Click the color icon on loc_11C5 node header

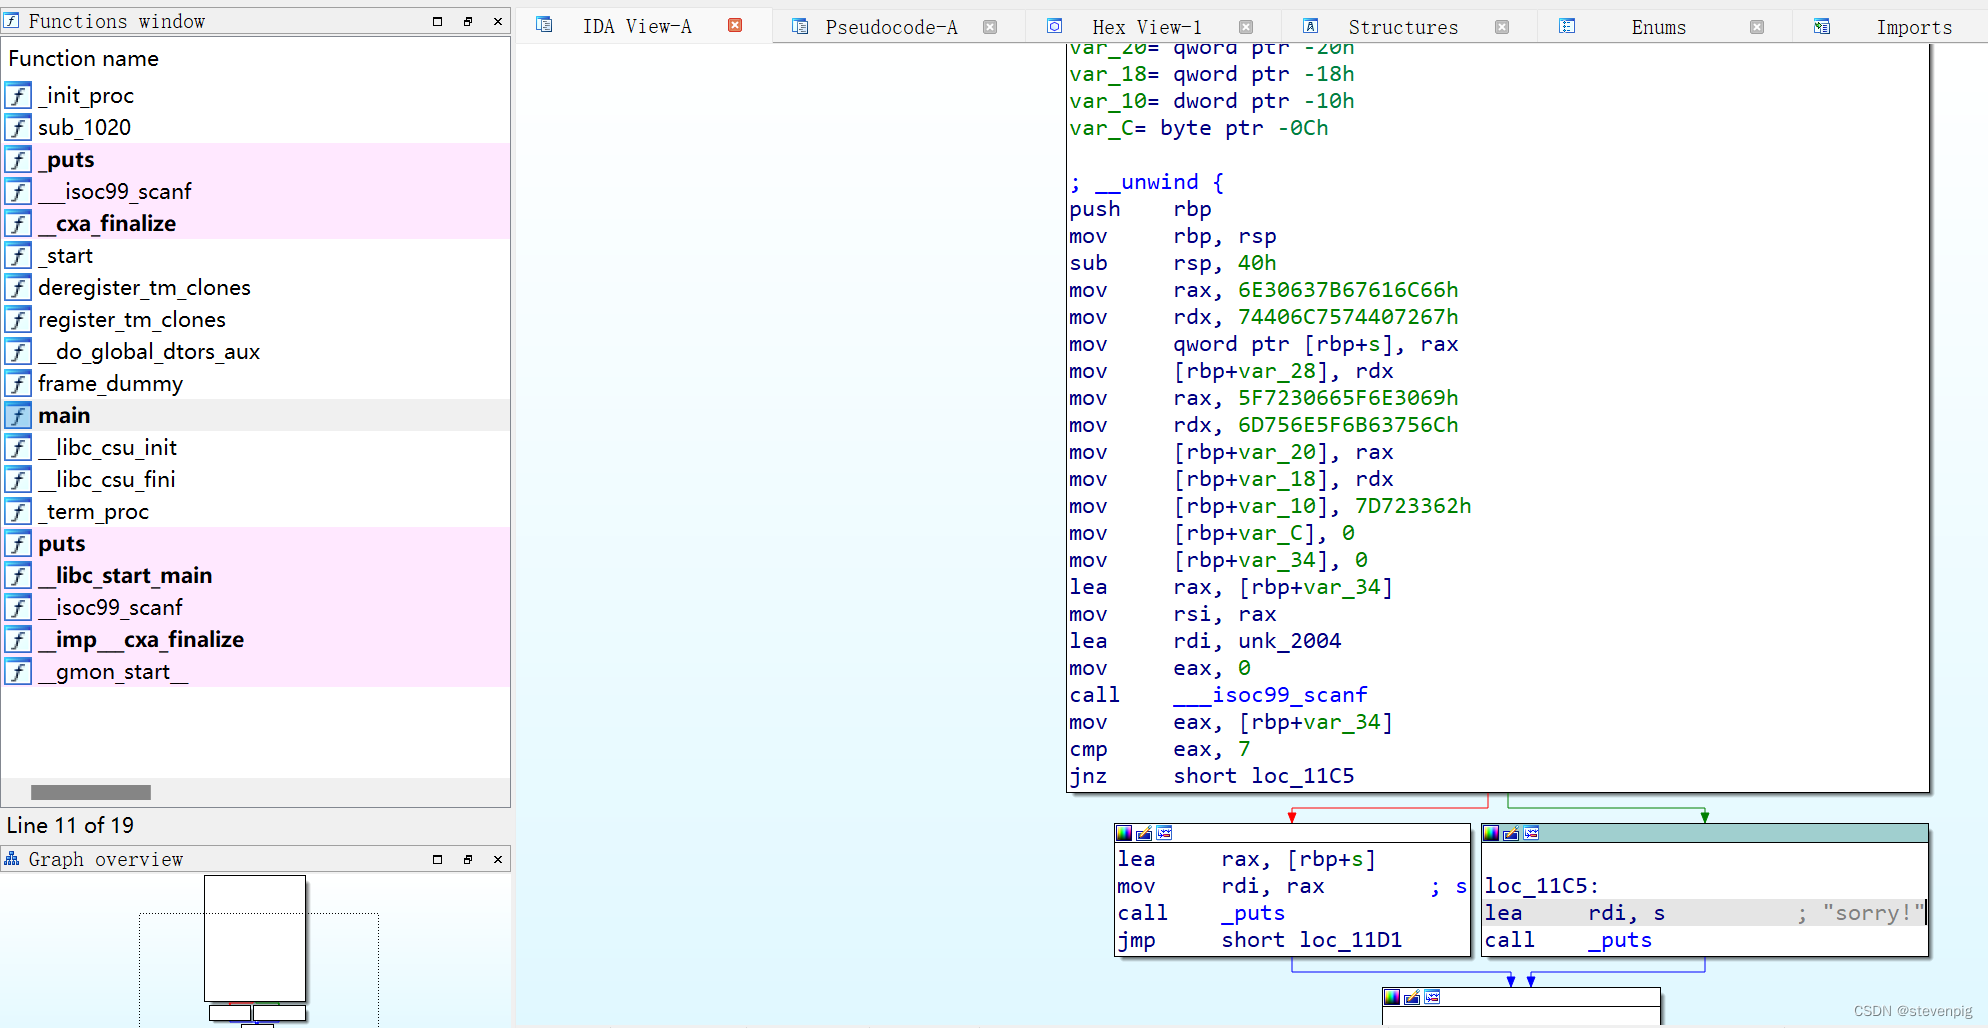(1491, 833)
